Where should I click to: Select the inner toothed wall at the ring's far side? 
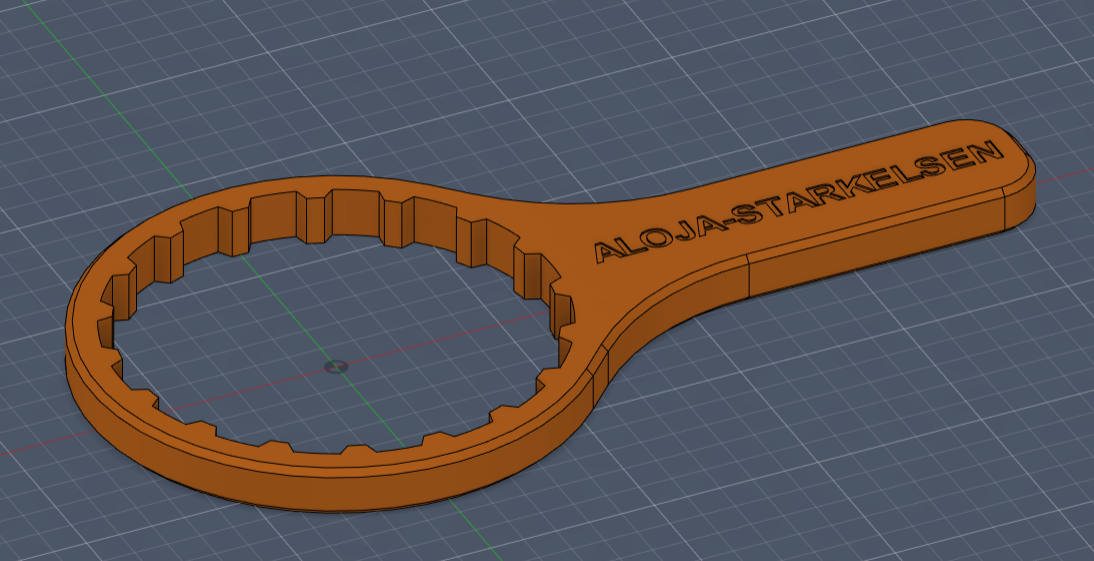coord(349,214)
